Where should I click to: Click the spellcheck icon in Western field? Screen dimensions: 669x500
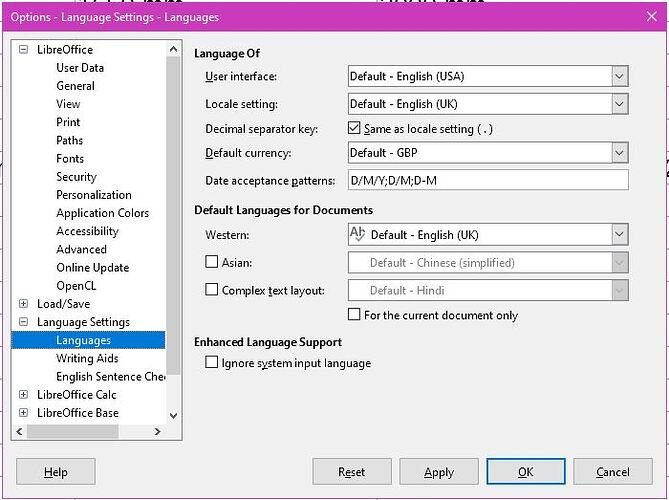[x=358, y=234]
